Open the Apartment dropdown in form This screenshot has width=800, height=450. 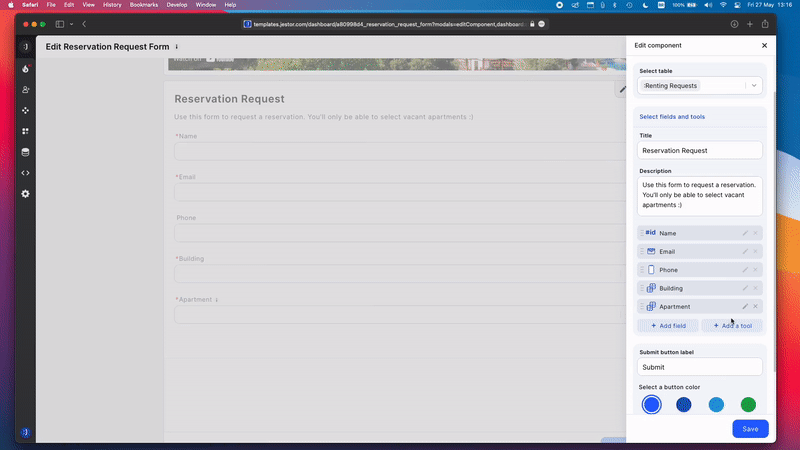pos(399,315)
